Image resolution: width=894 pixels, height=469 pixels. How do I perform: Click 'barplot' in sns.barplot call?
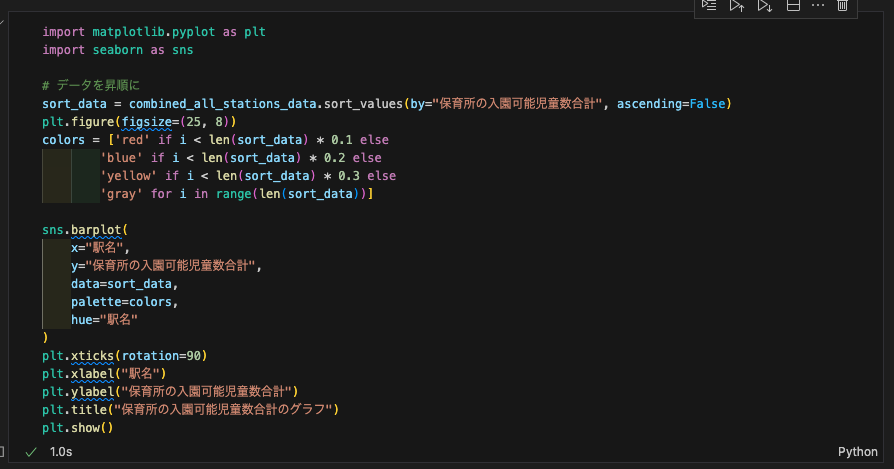coord(96,230)
